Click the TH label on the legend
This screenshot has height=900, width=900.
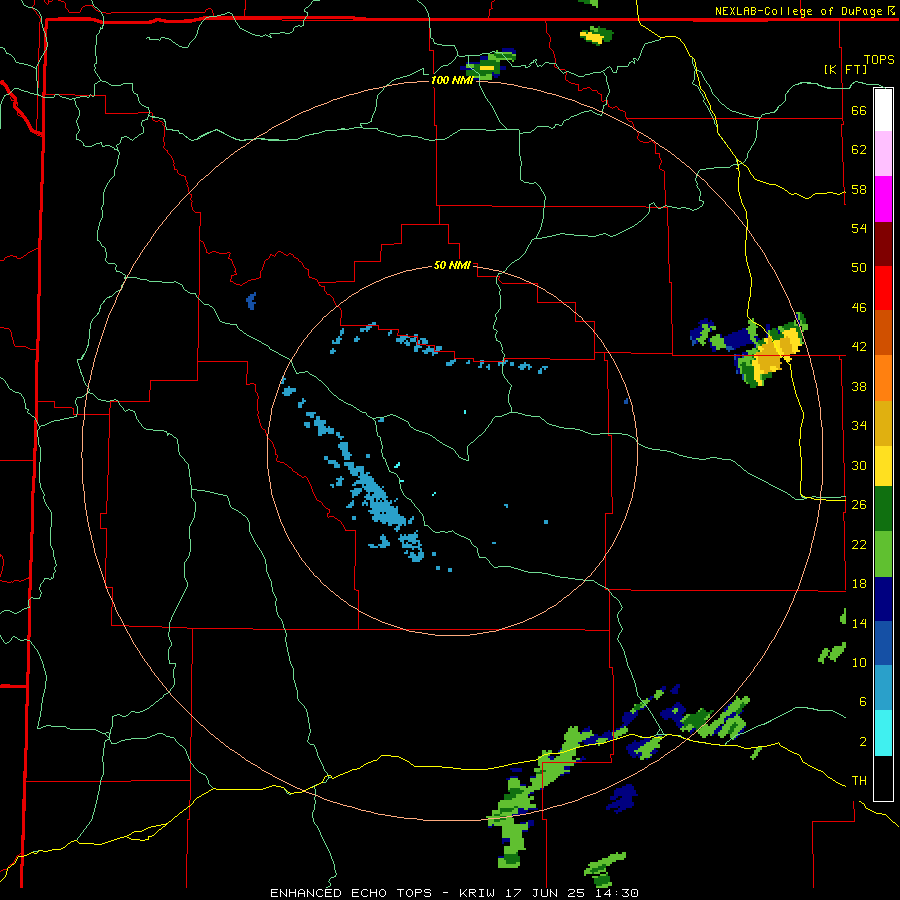point(859,781)
